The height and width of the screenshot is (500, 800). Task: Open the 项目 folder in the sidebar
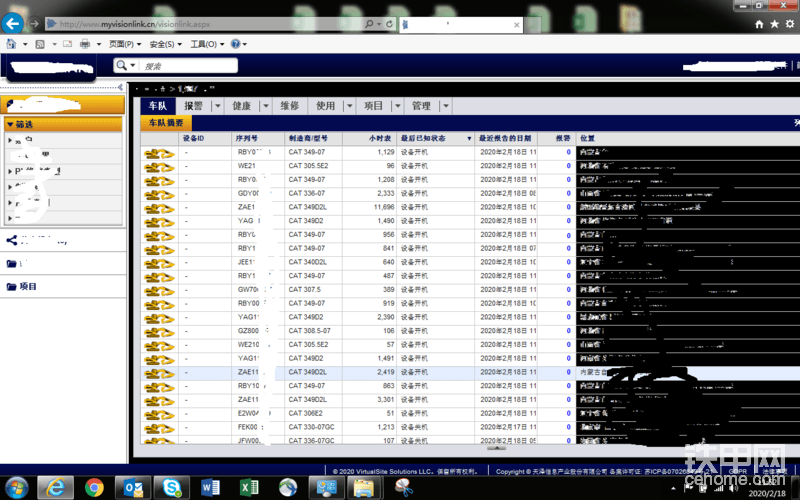[21, 287]
